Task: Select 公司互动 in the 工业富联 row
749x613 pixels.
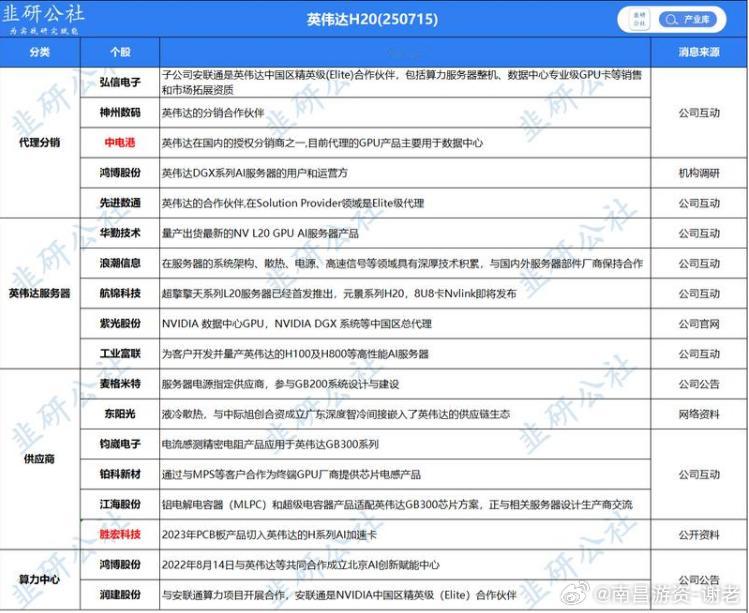Action: click(x=699, y=354)
